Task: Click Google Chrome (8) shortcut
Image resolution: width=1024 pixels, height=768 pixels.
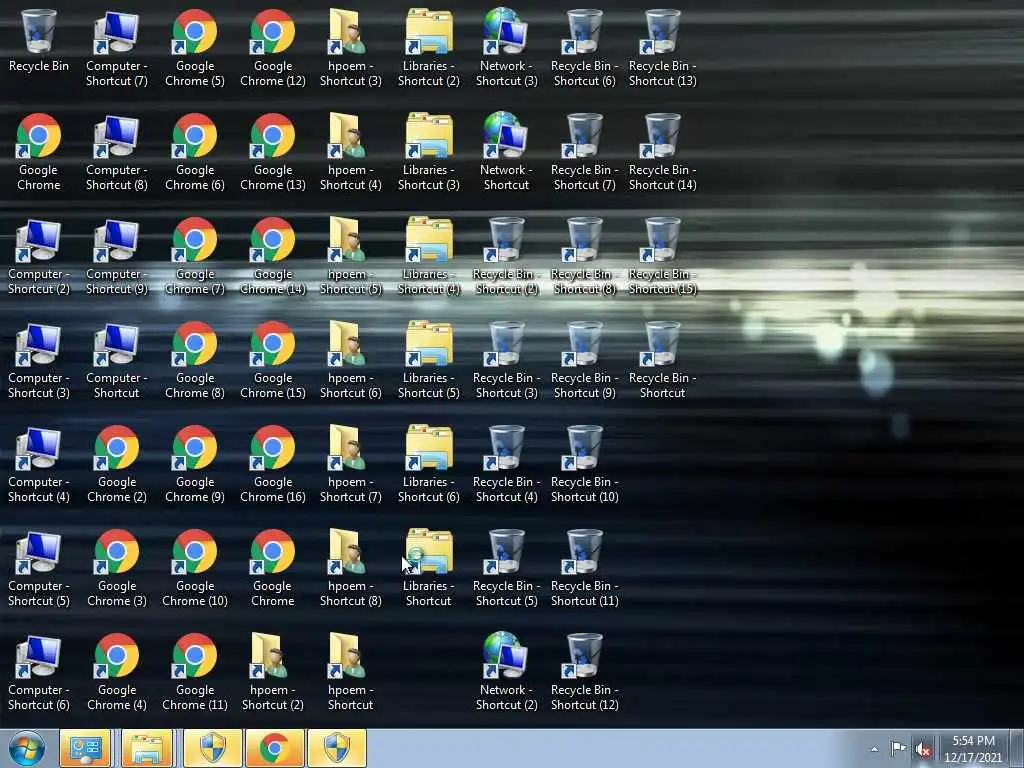Action: [195, 360]
